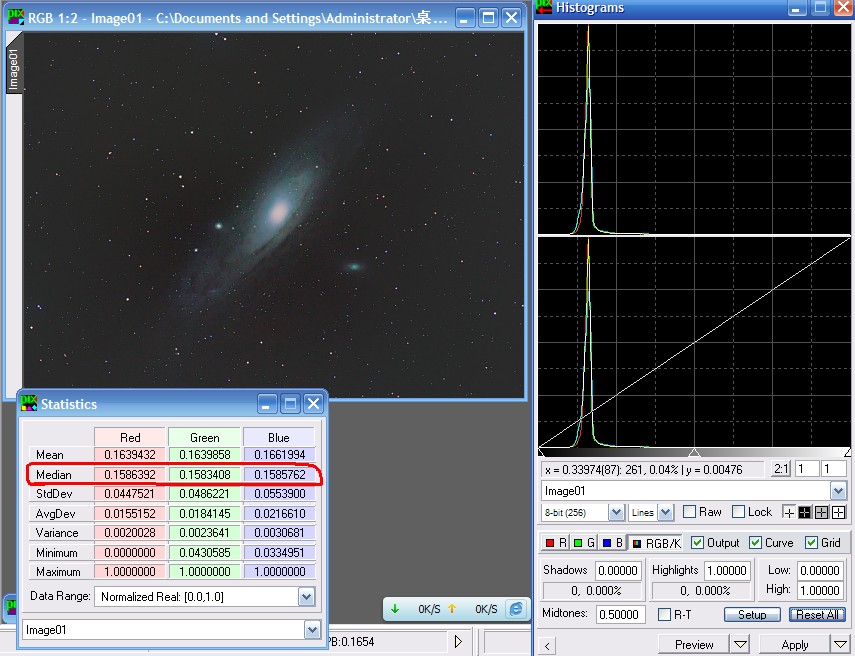
Task: Click the Midtones value input field
Action: (619, 614)
